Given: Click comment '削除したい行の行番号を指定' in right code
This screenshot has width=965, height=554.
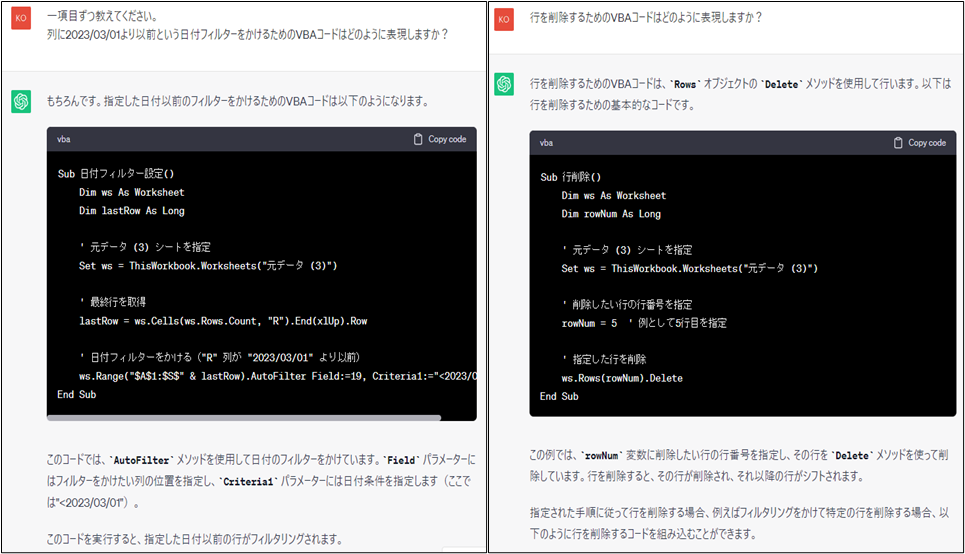Looking at the screenshot, I should point(627,305).
